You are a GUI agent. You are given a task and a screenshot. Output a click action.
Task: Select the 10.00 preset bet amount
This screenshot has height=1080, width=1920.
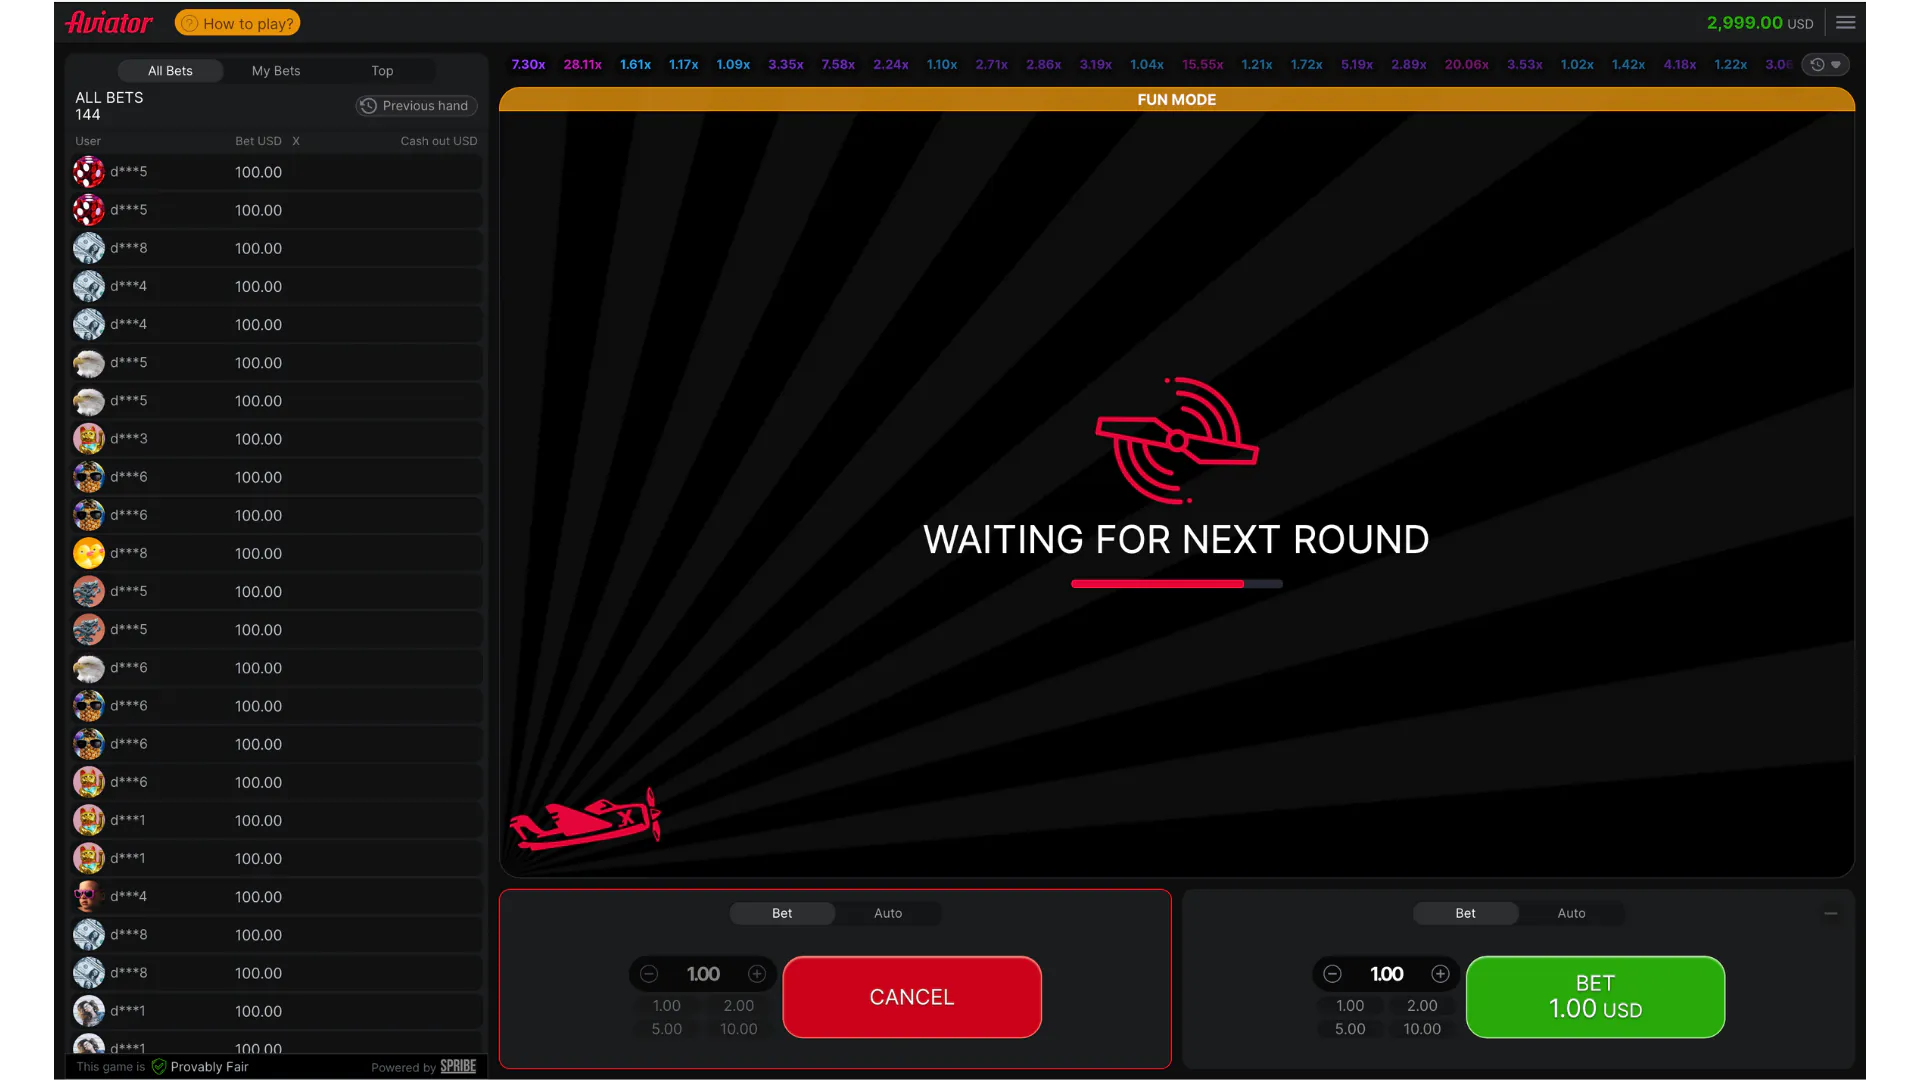click(x=738, y=1028)
